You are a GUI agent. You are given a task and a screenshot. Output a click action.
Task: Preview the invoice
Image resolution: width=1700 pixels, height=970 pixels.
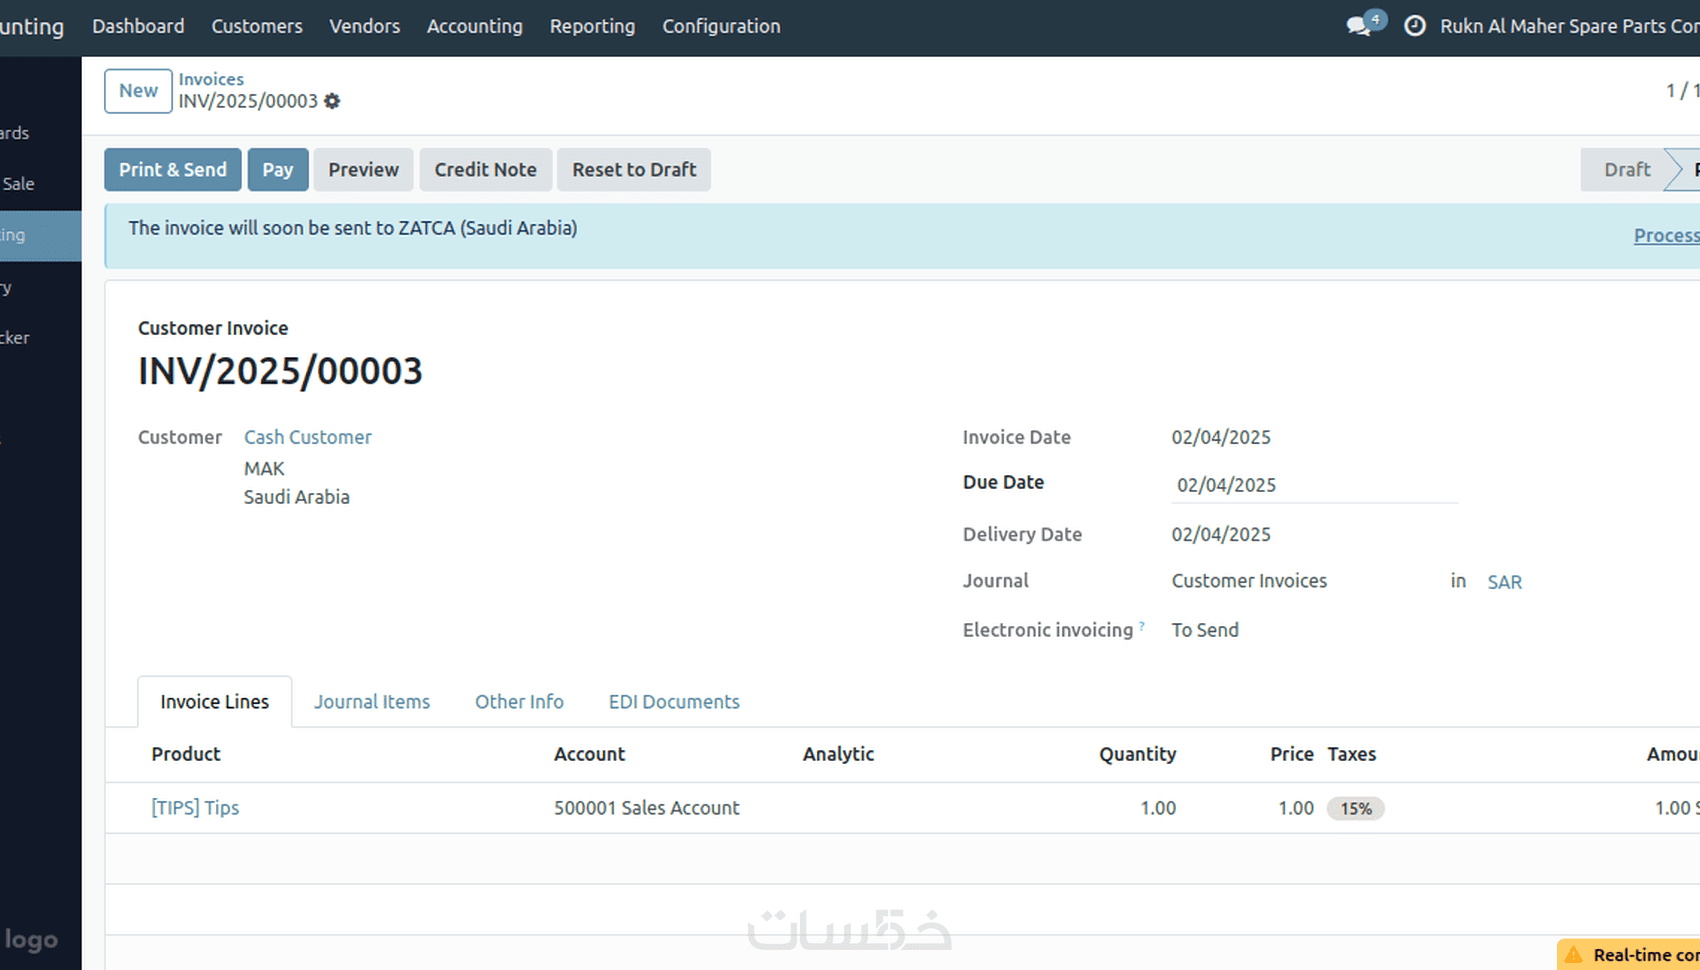coord(364,170)
